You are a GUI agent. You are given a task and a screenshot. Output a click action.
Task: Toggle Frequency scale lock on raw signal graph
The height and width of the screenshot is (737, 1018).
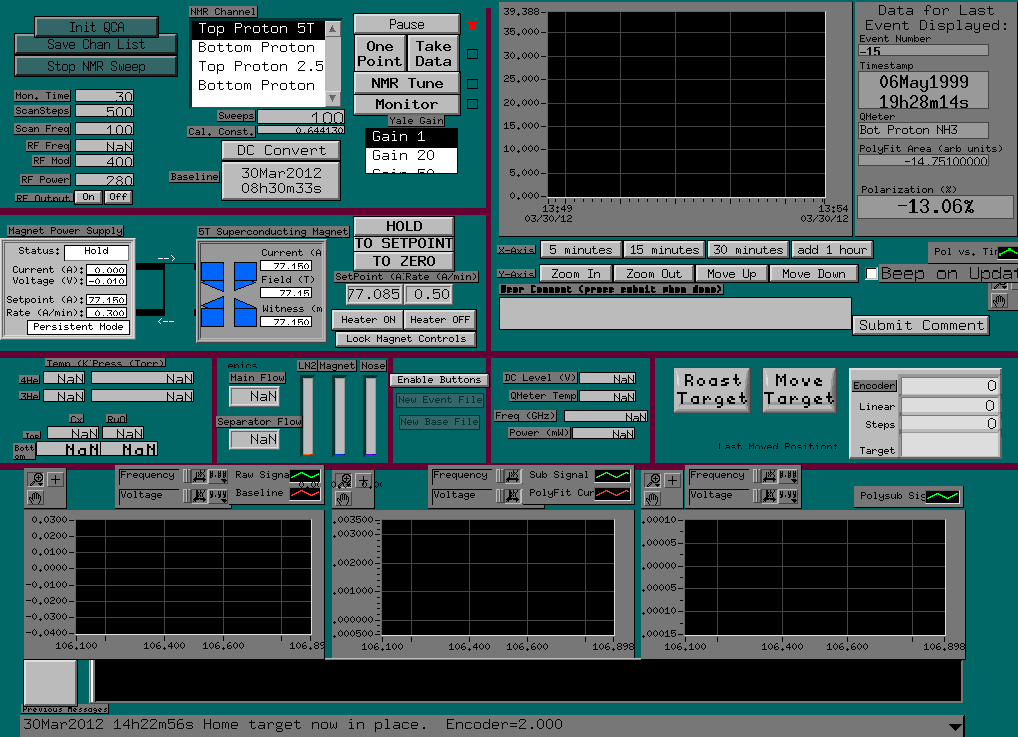187,477
